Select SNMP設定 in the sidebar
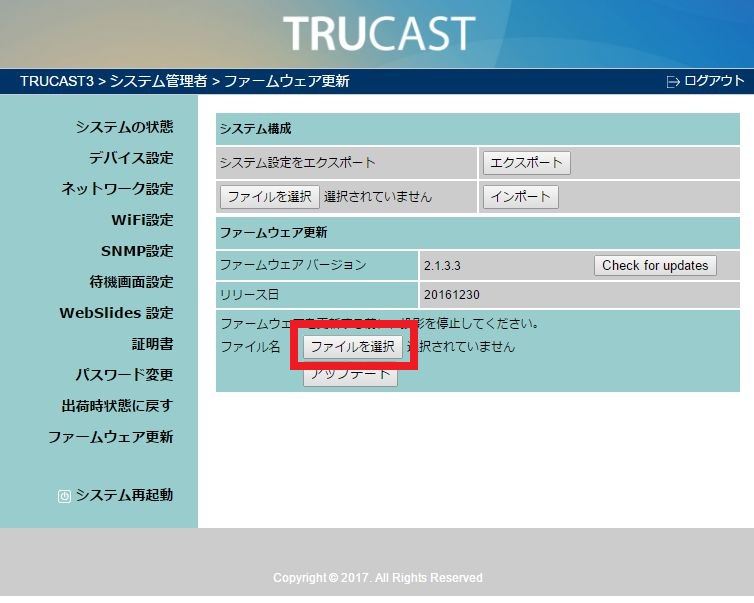The width and height of the screenshot is (754, 603). point(137,251)
